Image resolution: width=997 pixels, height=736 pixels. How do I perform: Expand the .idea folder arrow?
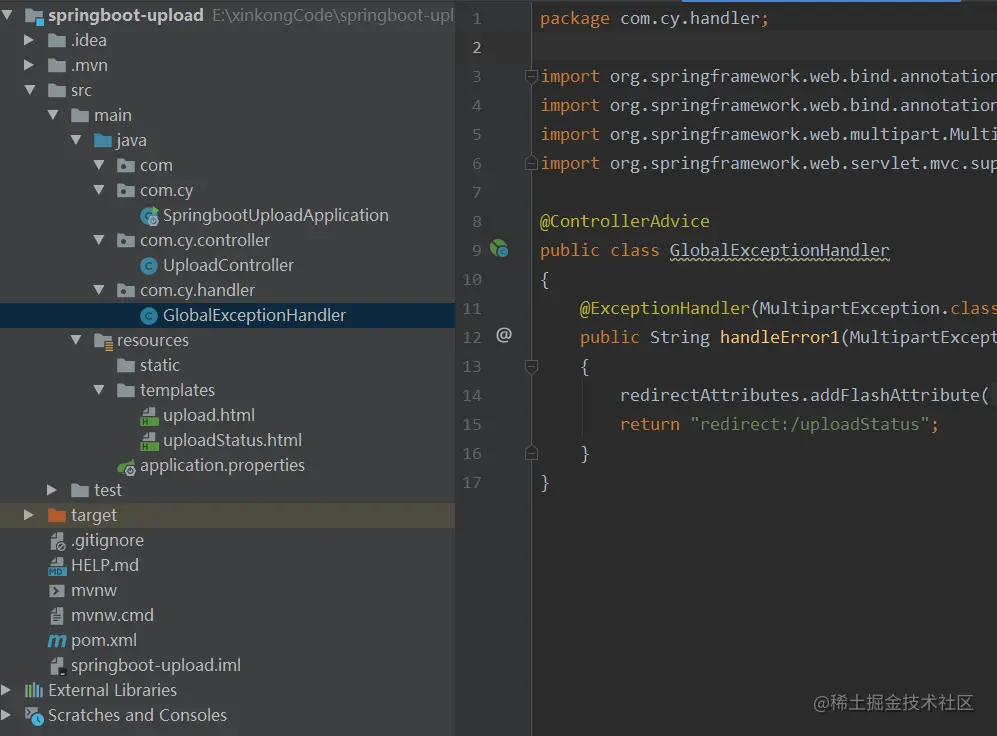[29, 39]
